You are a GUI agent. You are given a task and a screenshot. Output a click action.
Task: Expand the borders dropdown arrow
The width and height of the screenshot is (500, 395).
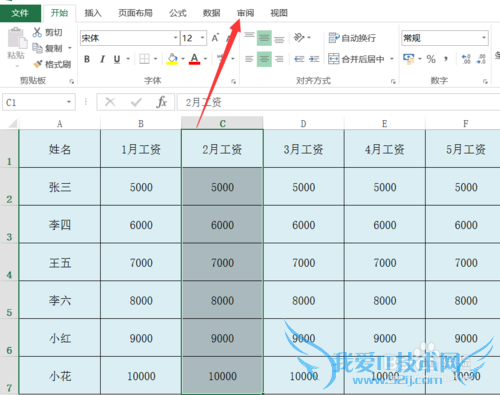pyautogui.click(x=156, y=59)
